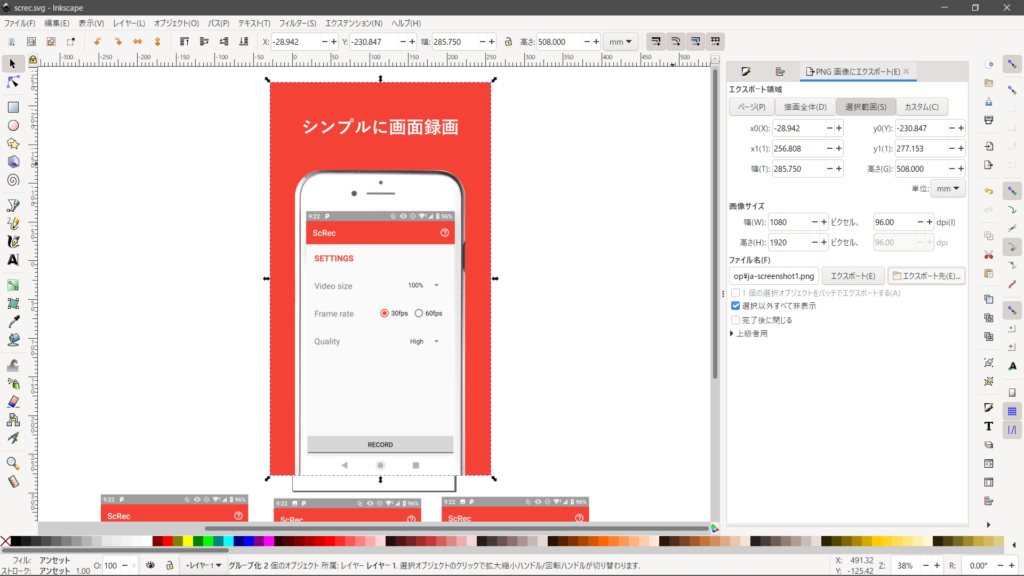This screenshot has height=576, width=1024.
Task: Pick the pure red palette swatch
Action: coord(168,541)
